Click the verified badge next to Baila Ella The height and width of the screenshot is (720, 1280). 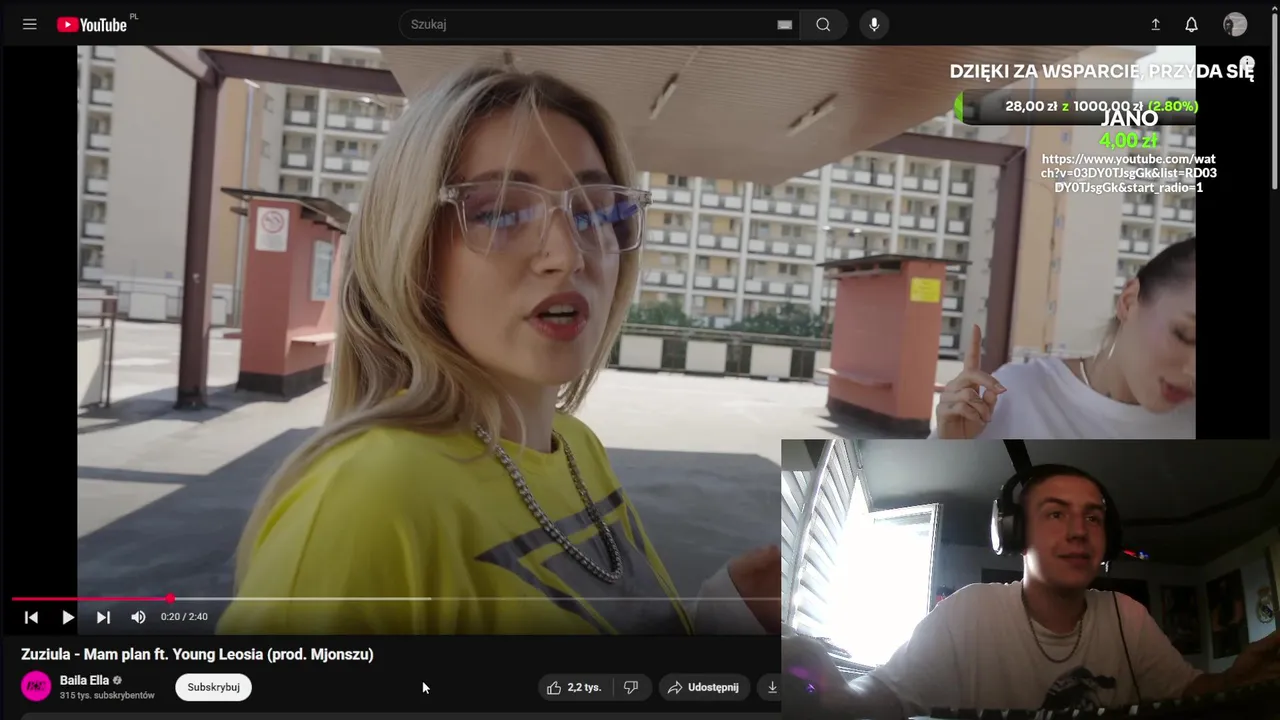117,680
